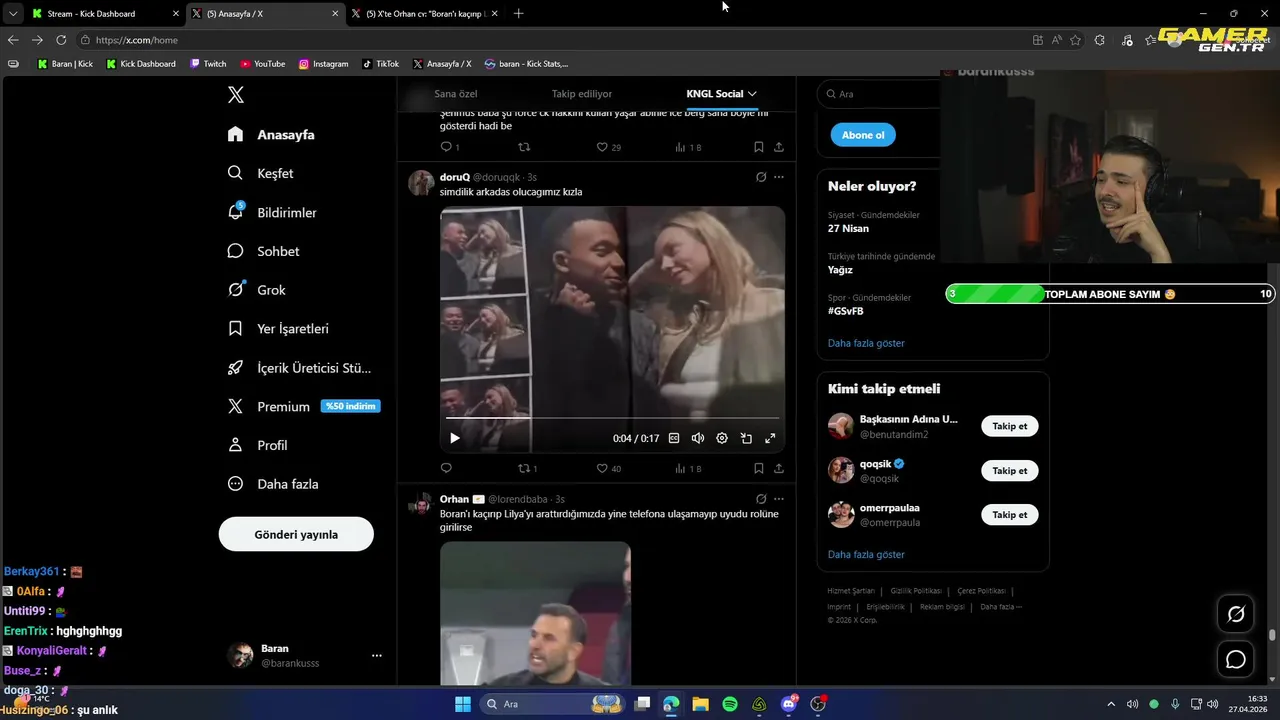Open Spotify from taskbar

(x=730, y=704)
